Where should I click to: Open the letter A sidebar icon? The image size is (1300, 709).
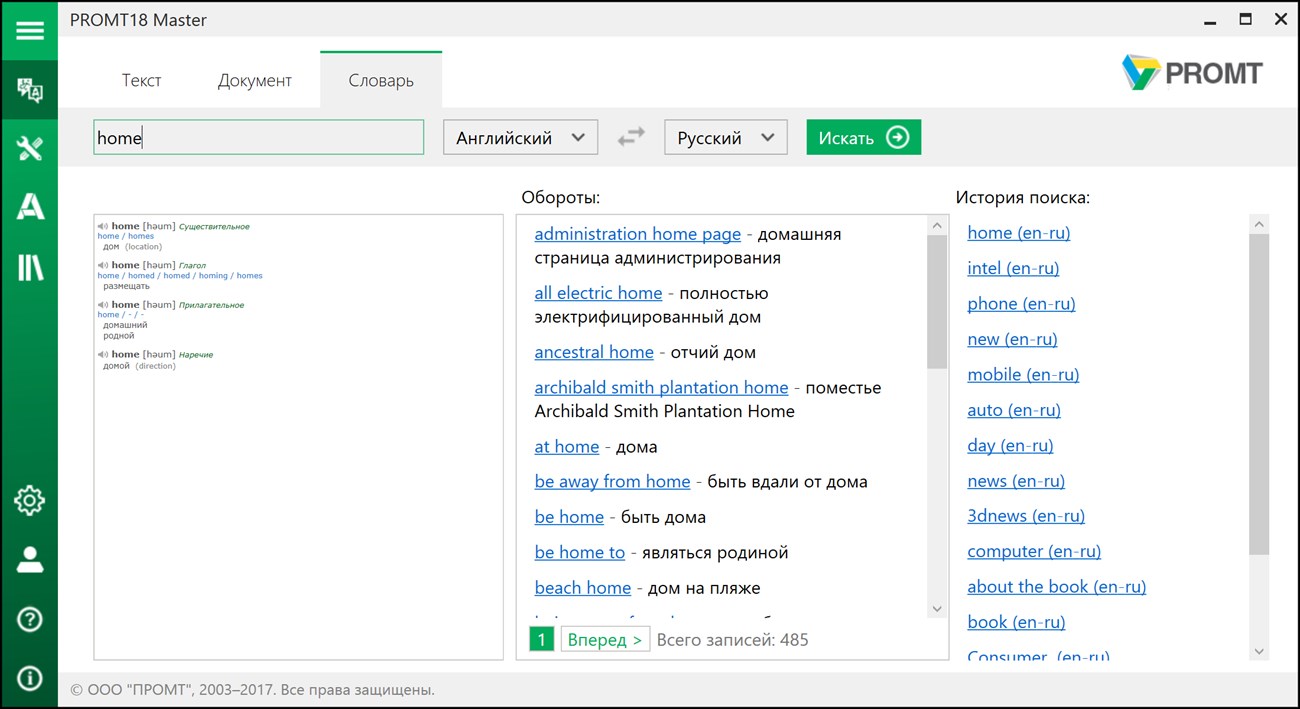pyautogui.click(x=30, y=207)
